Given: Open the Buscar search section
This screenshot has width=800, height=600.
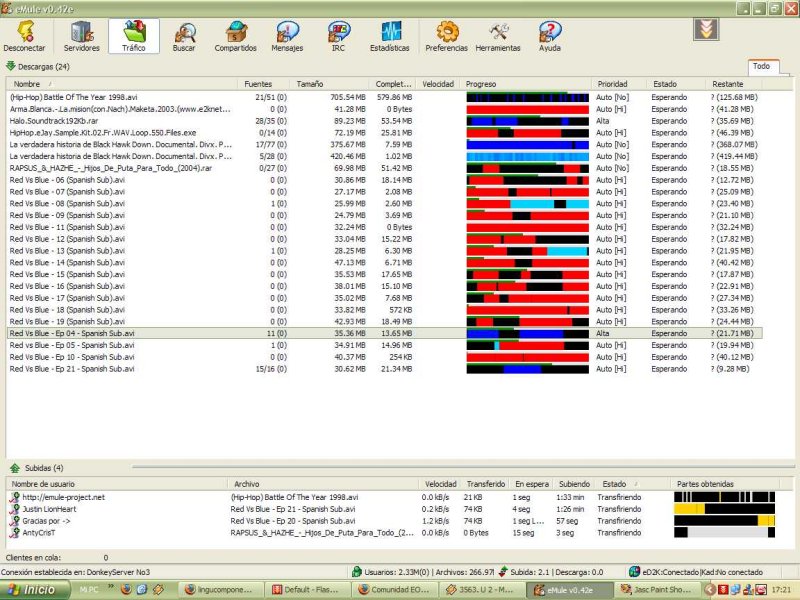Looking at the screenshot, I should [x=184, y=36].
